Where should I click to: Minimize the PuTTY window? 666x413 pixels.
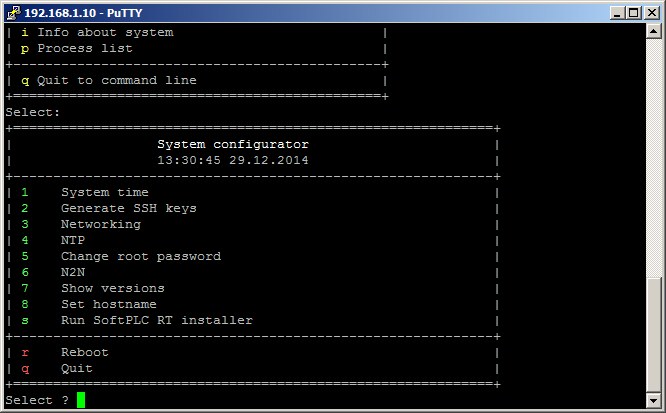coord(618,11)
